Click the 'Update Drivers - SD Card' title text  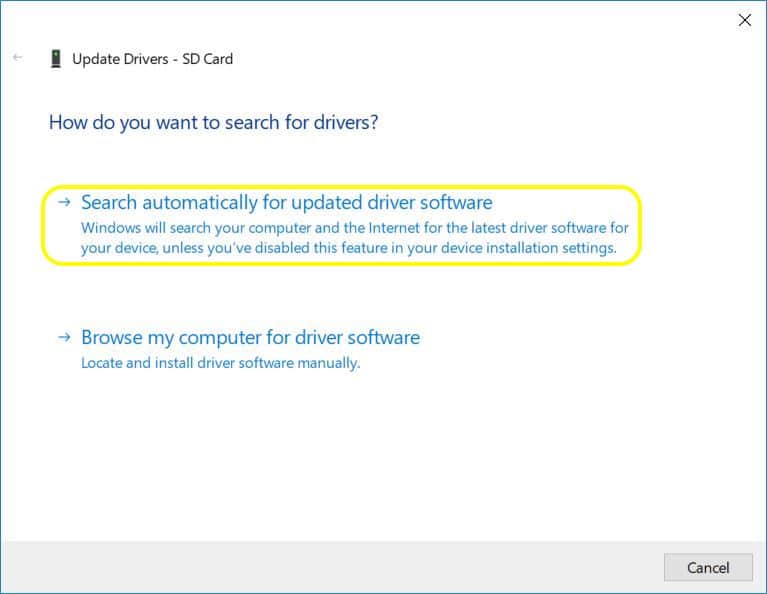tap(153, 59)
